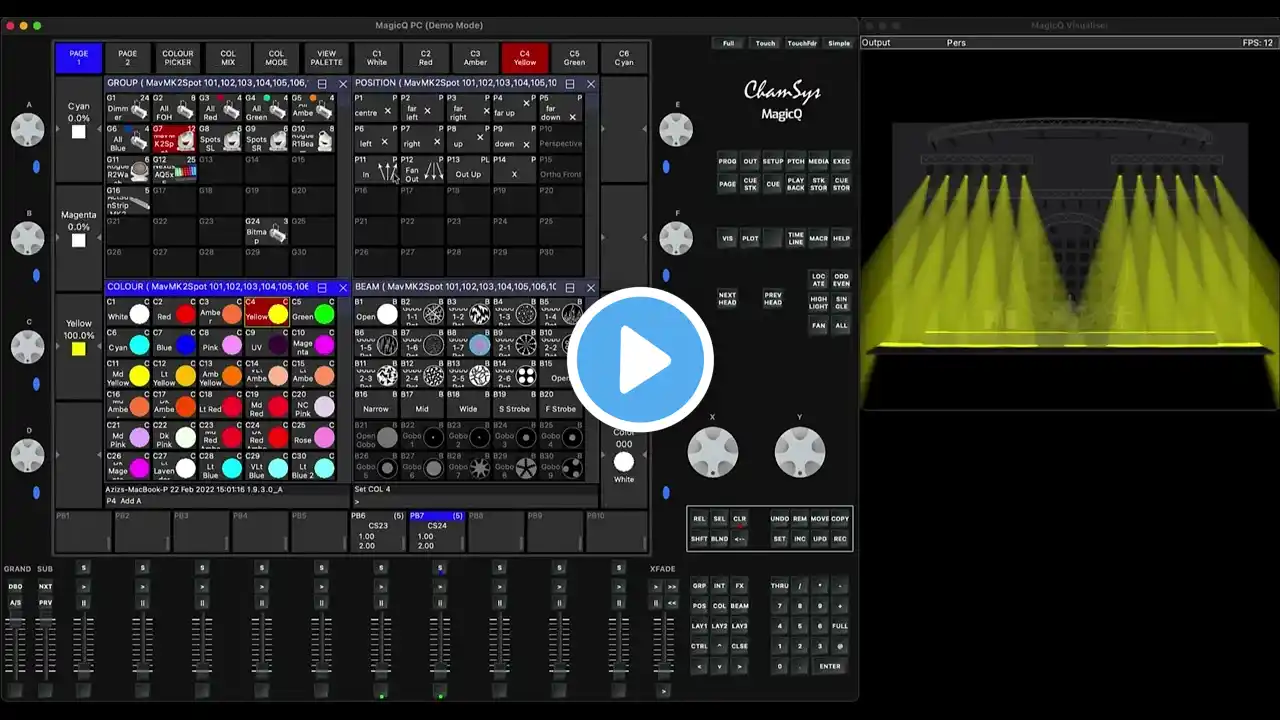The image size is (1280, 720).
Task: Choose the B3 gobo 1-2 beam
Action: (468, 312)
